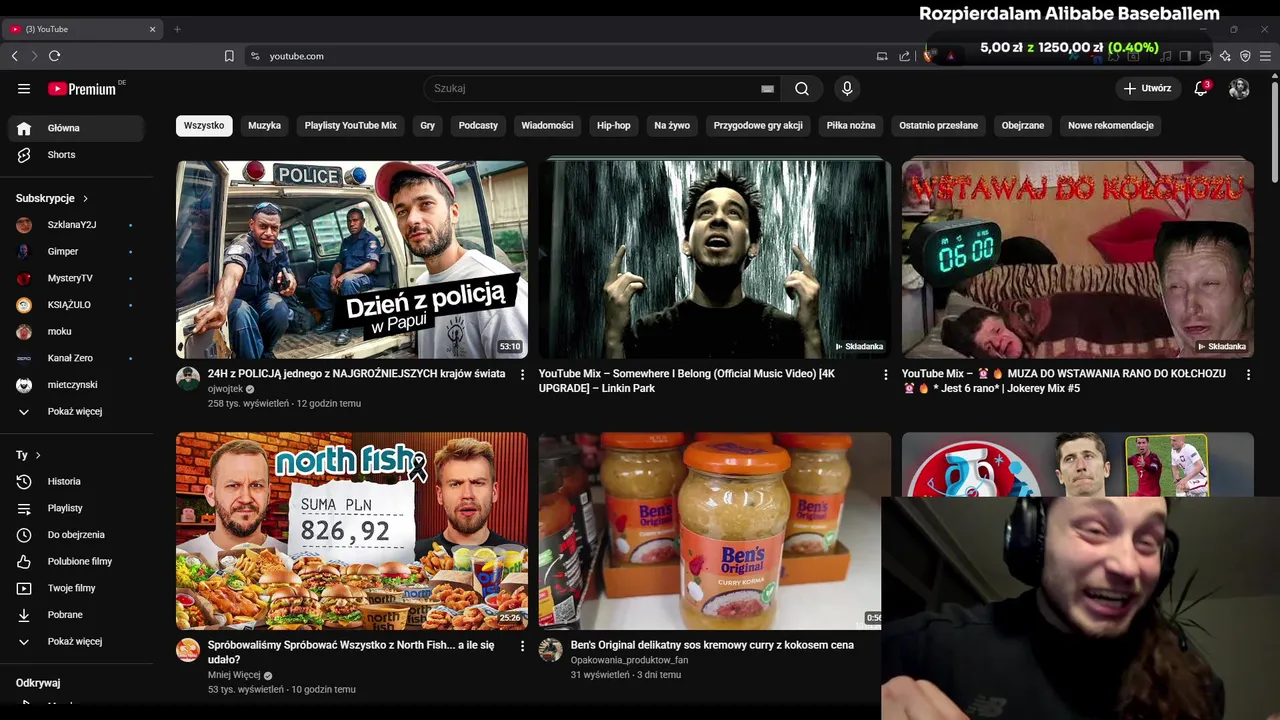Select the Piłka nożna chip
Image resolution: width=1280 pixels, height=720 pixels.
(851, 126)
